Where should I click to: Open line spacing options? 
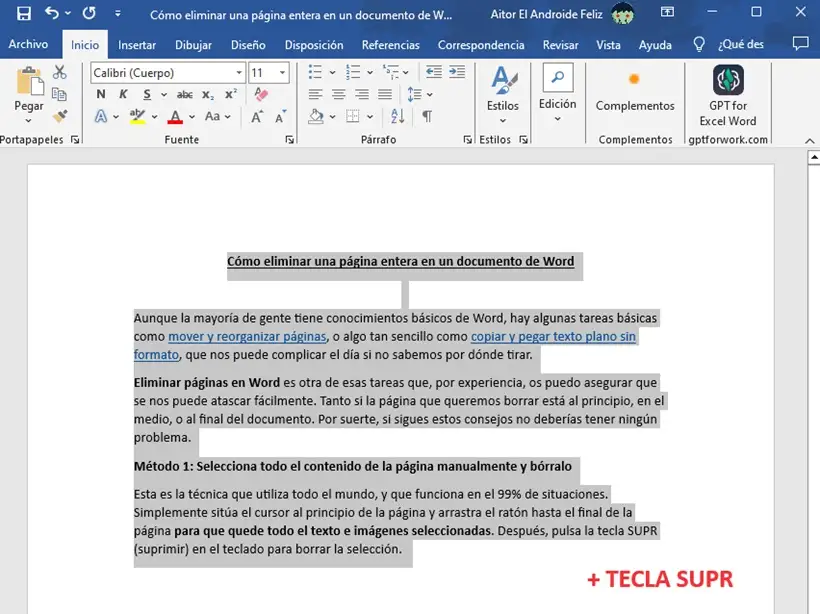pos(419,94)
